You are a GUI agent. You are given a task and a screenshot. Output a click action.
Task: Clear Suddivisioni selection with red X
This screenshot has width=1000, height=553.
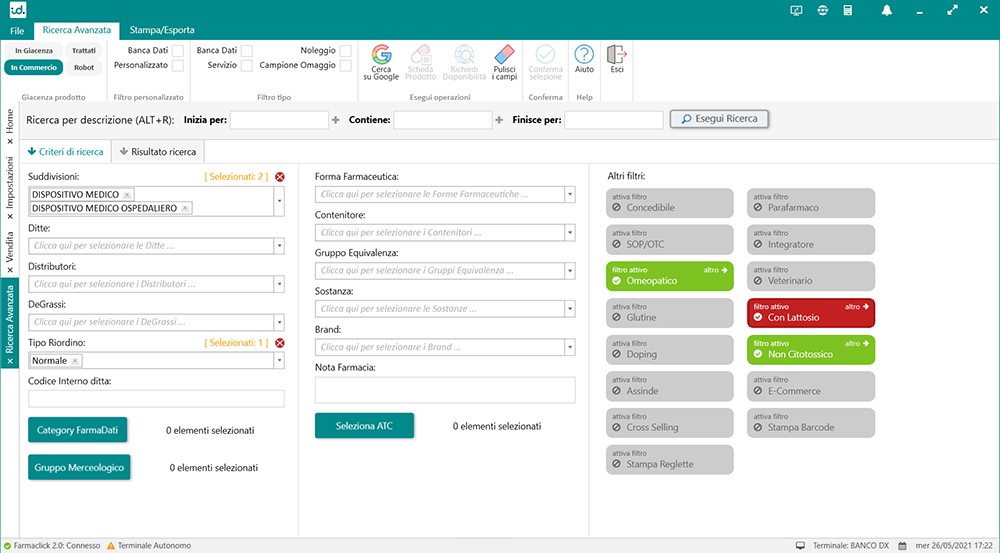pyautogui.click(x=280, y=177)
